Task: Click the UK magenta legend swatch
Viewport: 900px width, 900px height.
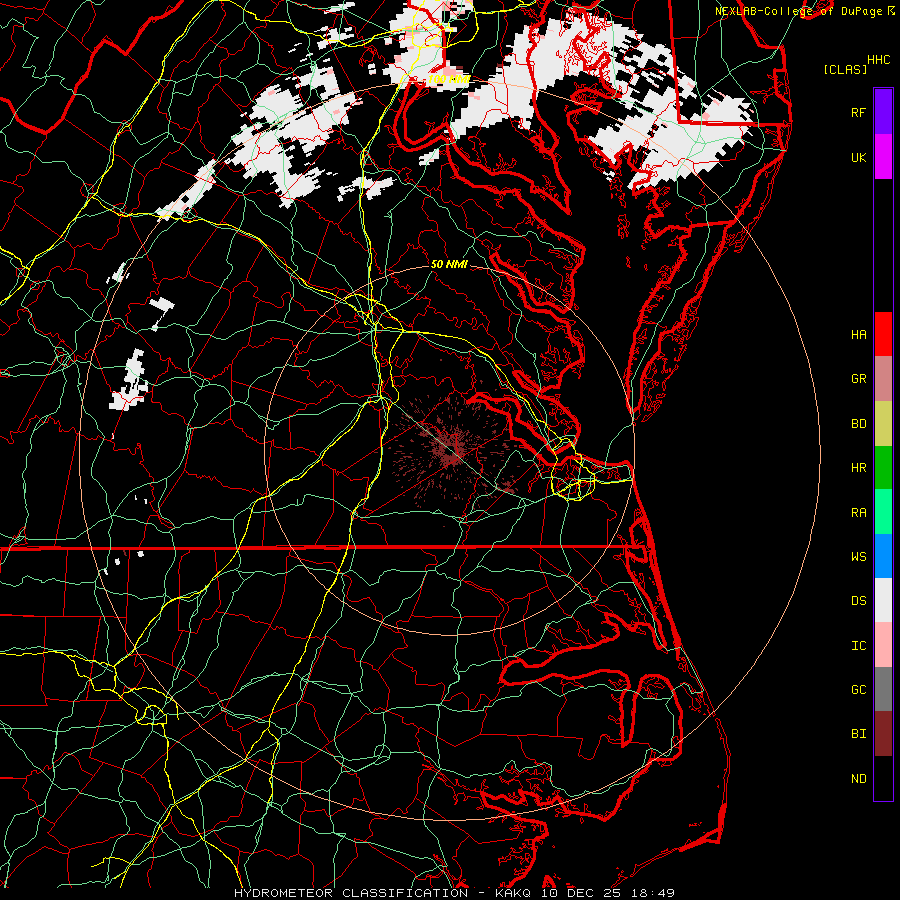Action: (883, 157)
